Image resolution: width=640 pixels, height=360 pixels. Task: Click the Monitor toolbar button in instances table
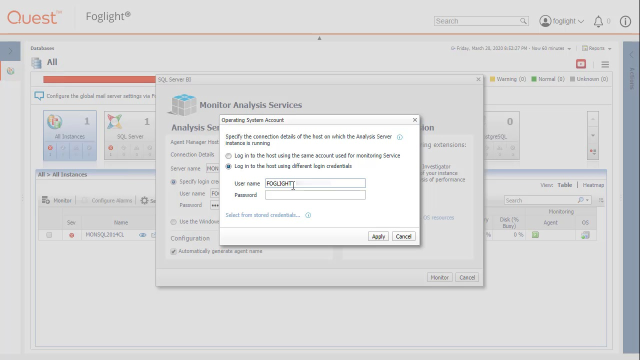click(57, 200)
